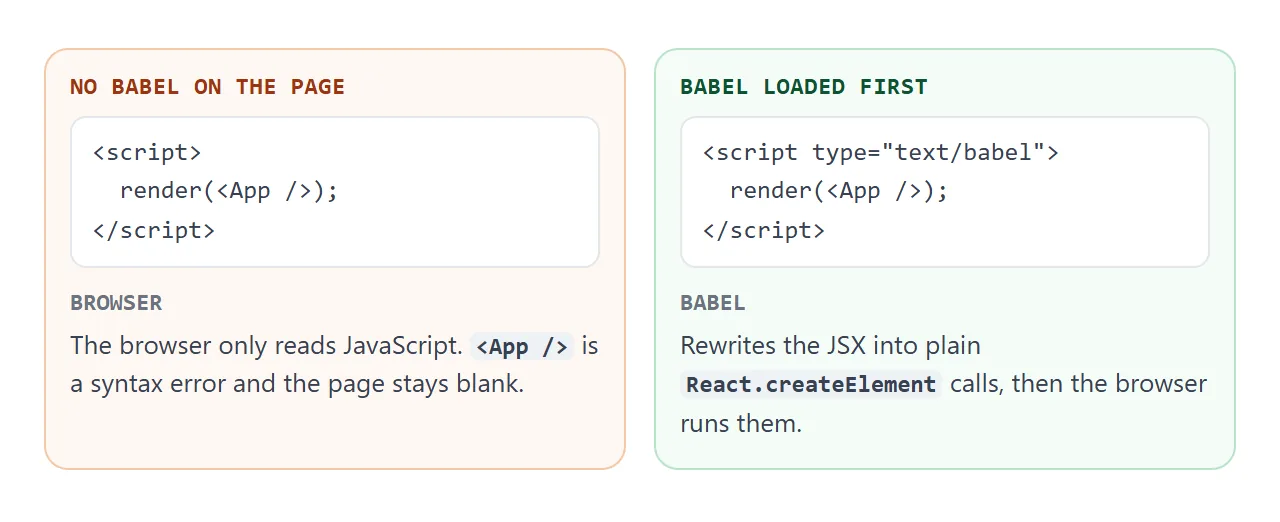Click the '</script>' closing tag in the left code block

click(x=154, y=230)
